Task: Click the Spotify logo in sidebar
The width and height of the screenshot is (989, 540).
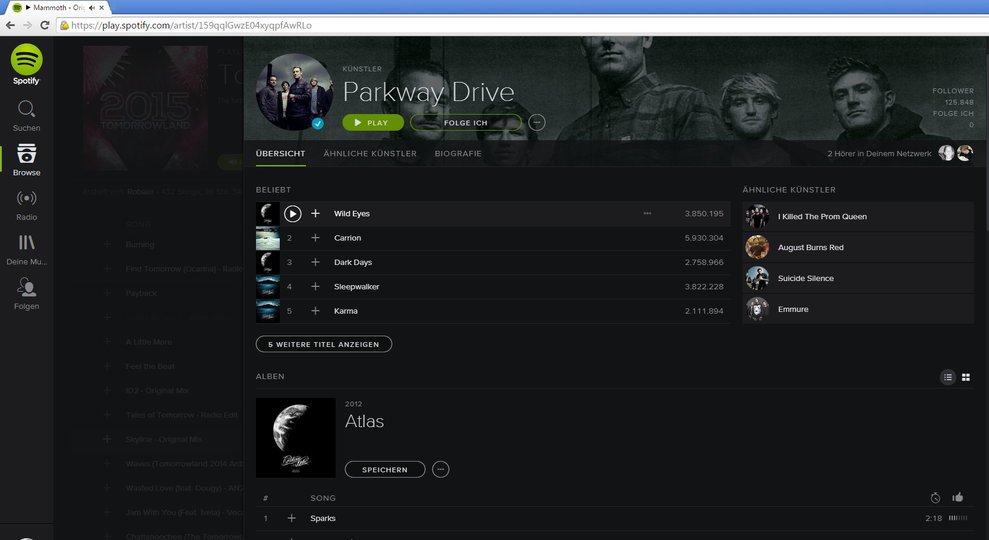Action: click(26, 64)
